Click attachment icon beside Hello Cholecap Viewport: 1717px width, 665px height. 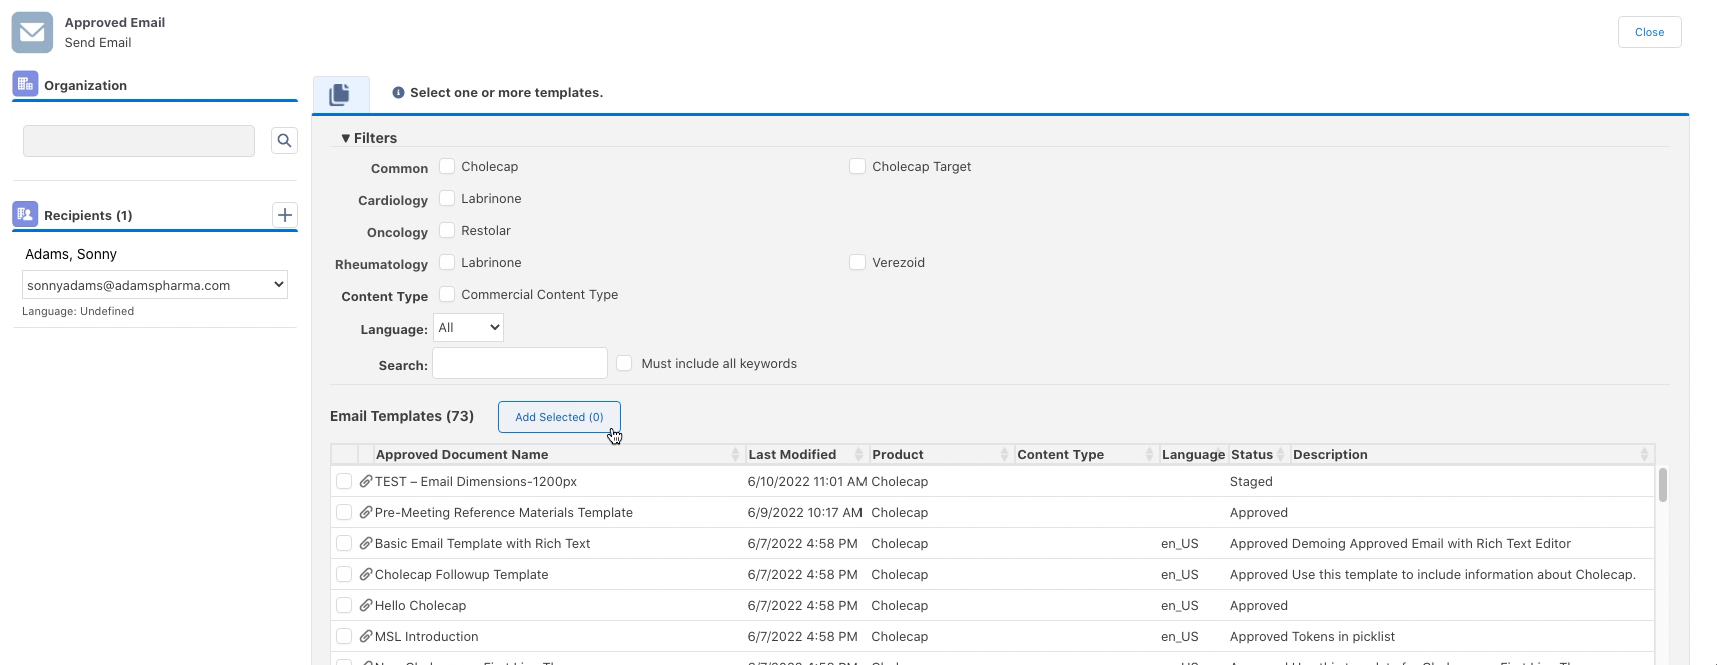366,606
